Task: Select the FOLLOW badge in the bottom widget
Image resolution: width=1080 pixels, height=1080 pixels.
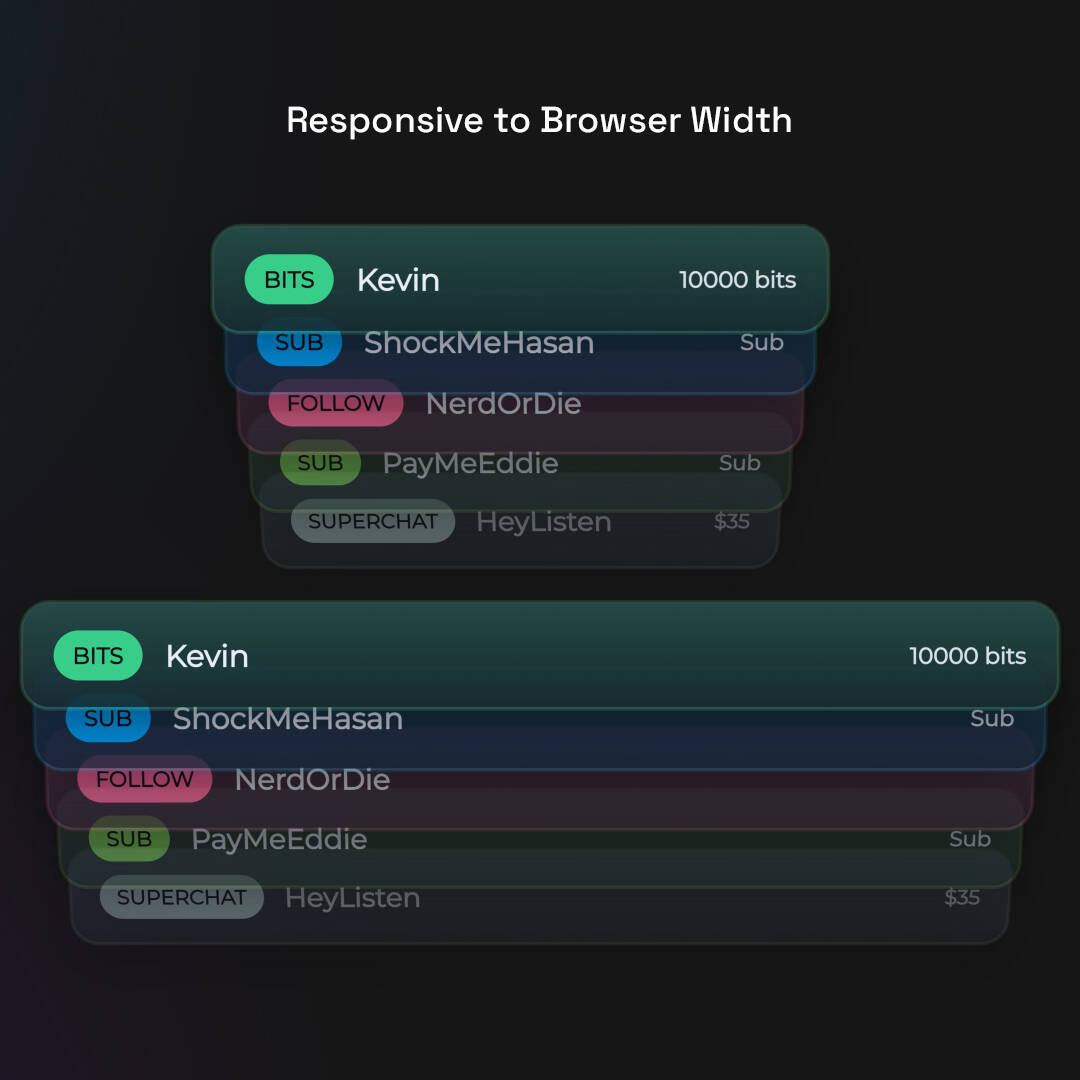Action: pos(143,780)
